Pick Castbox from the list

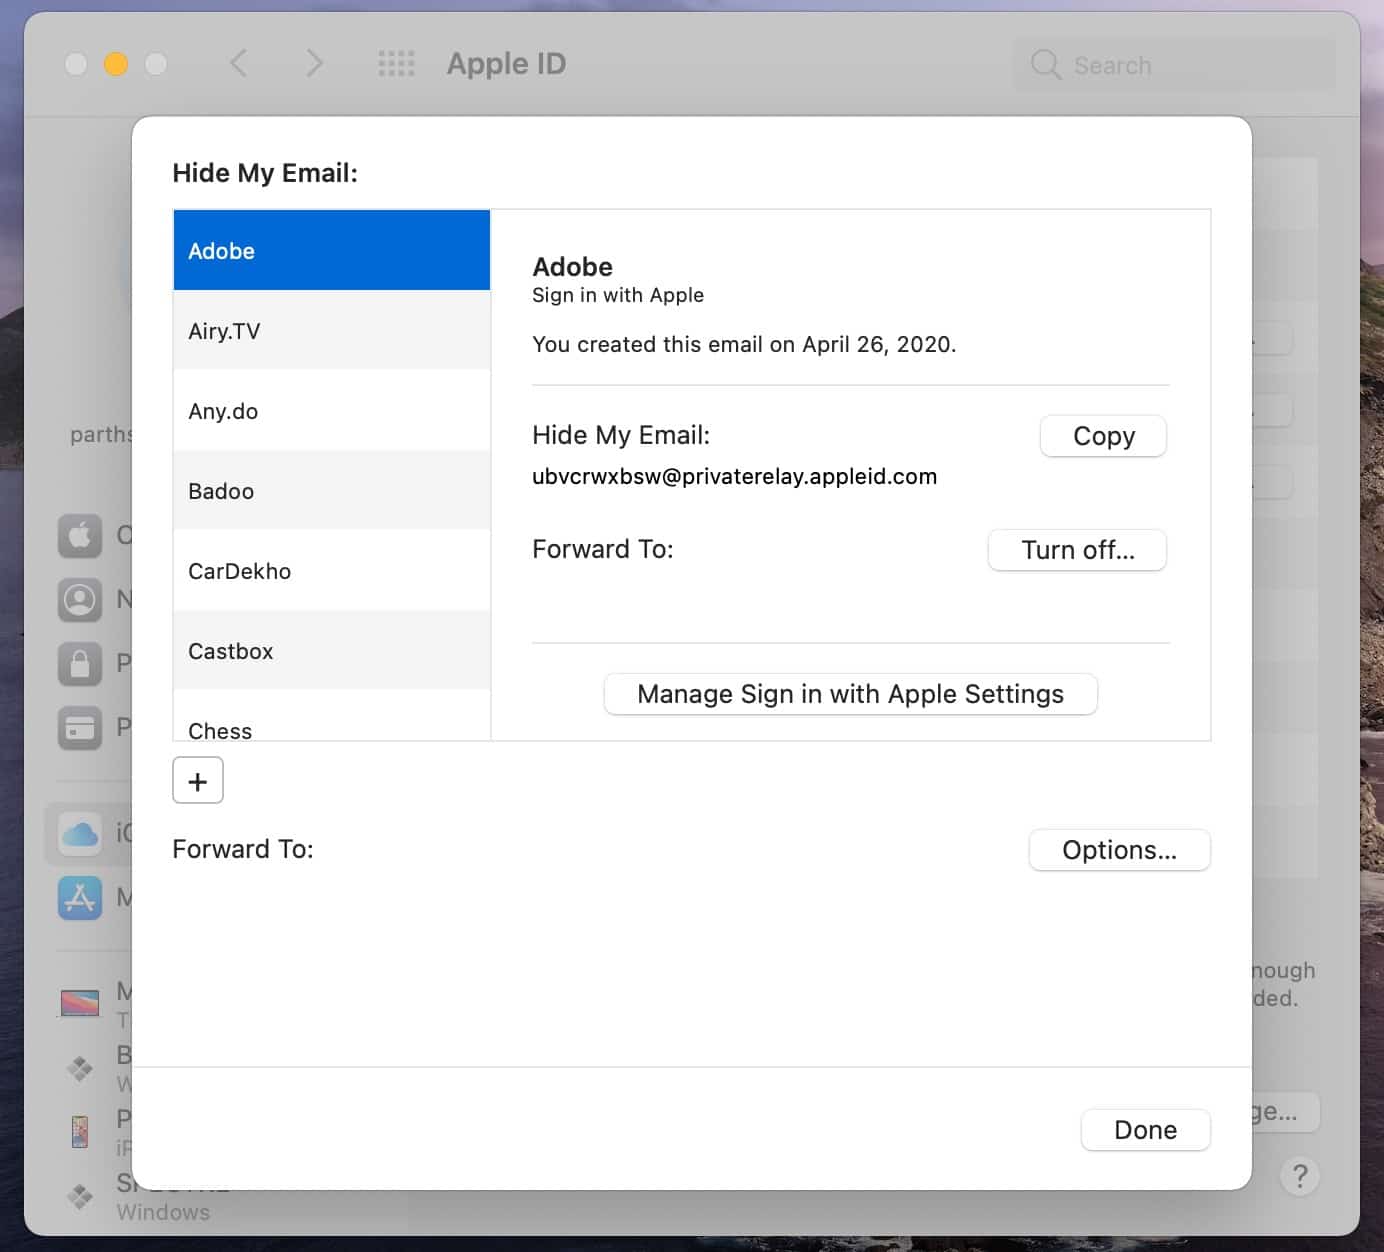pos(331,651)
